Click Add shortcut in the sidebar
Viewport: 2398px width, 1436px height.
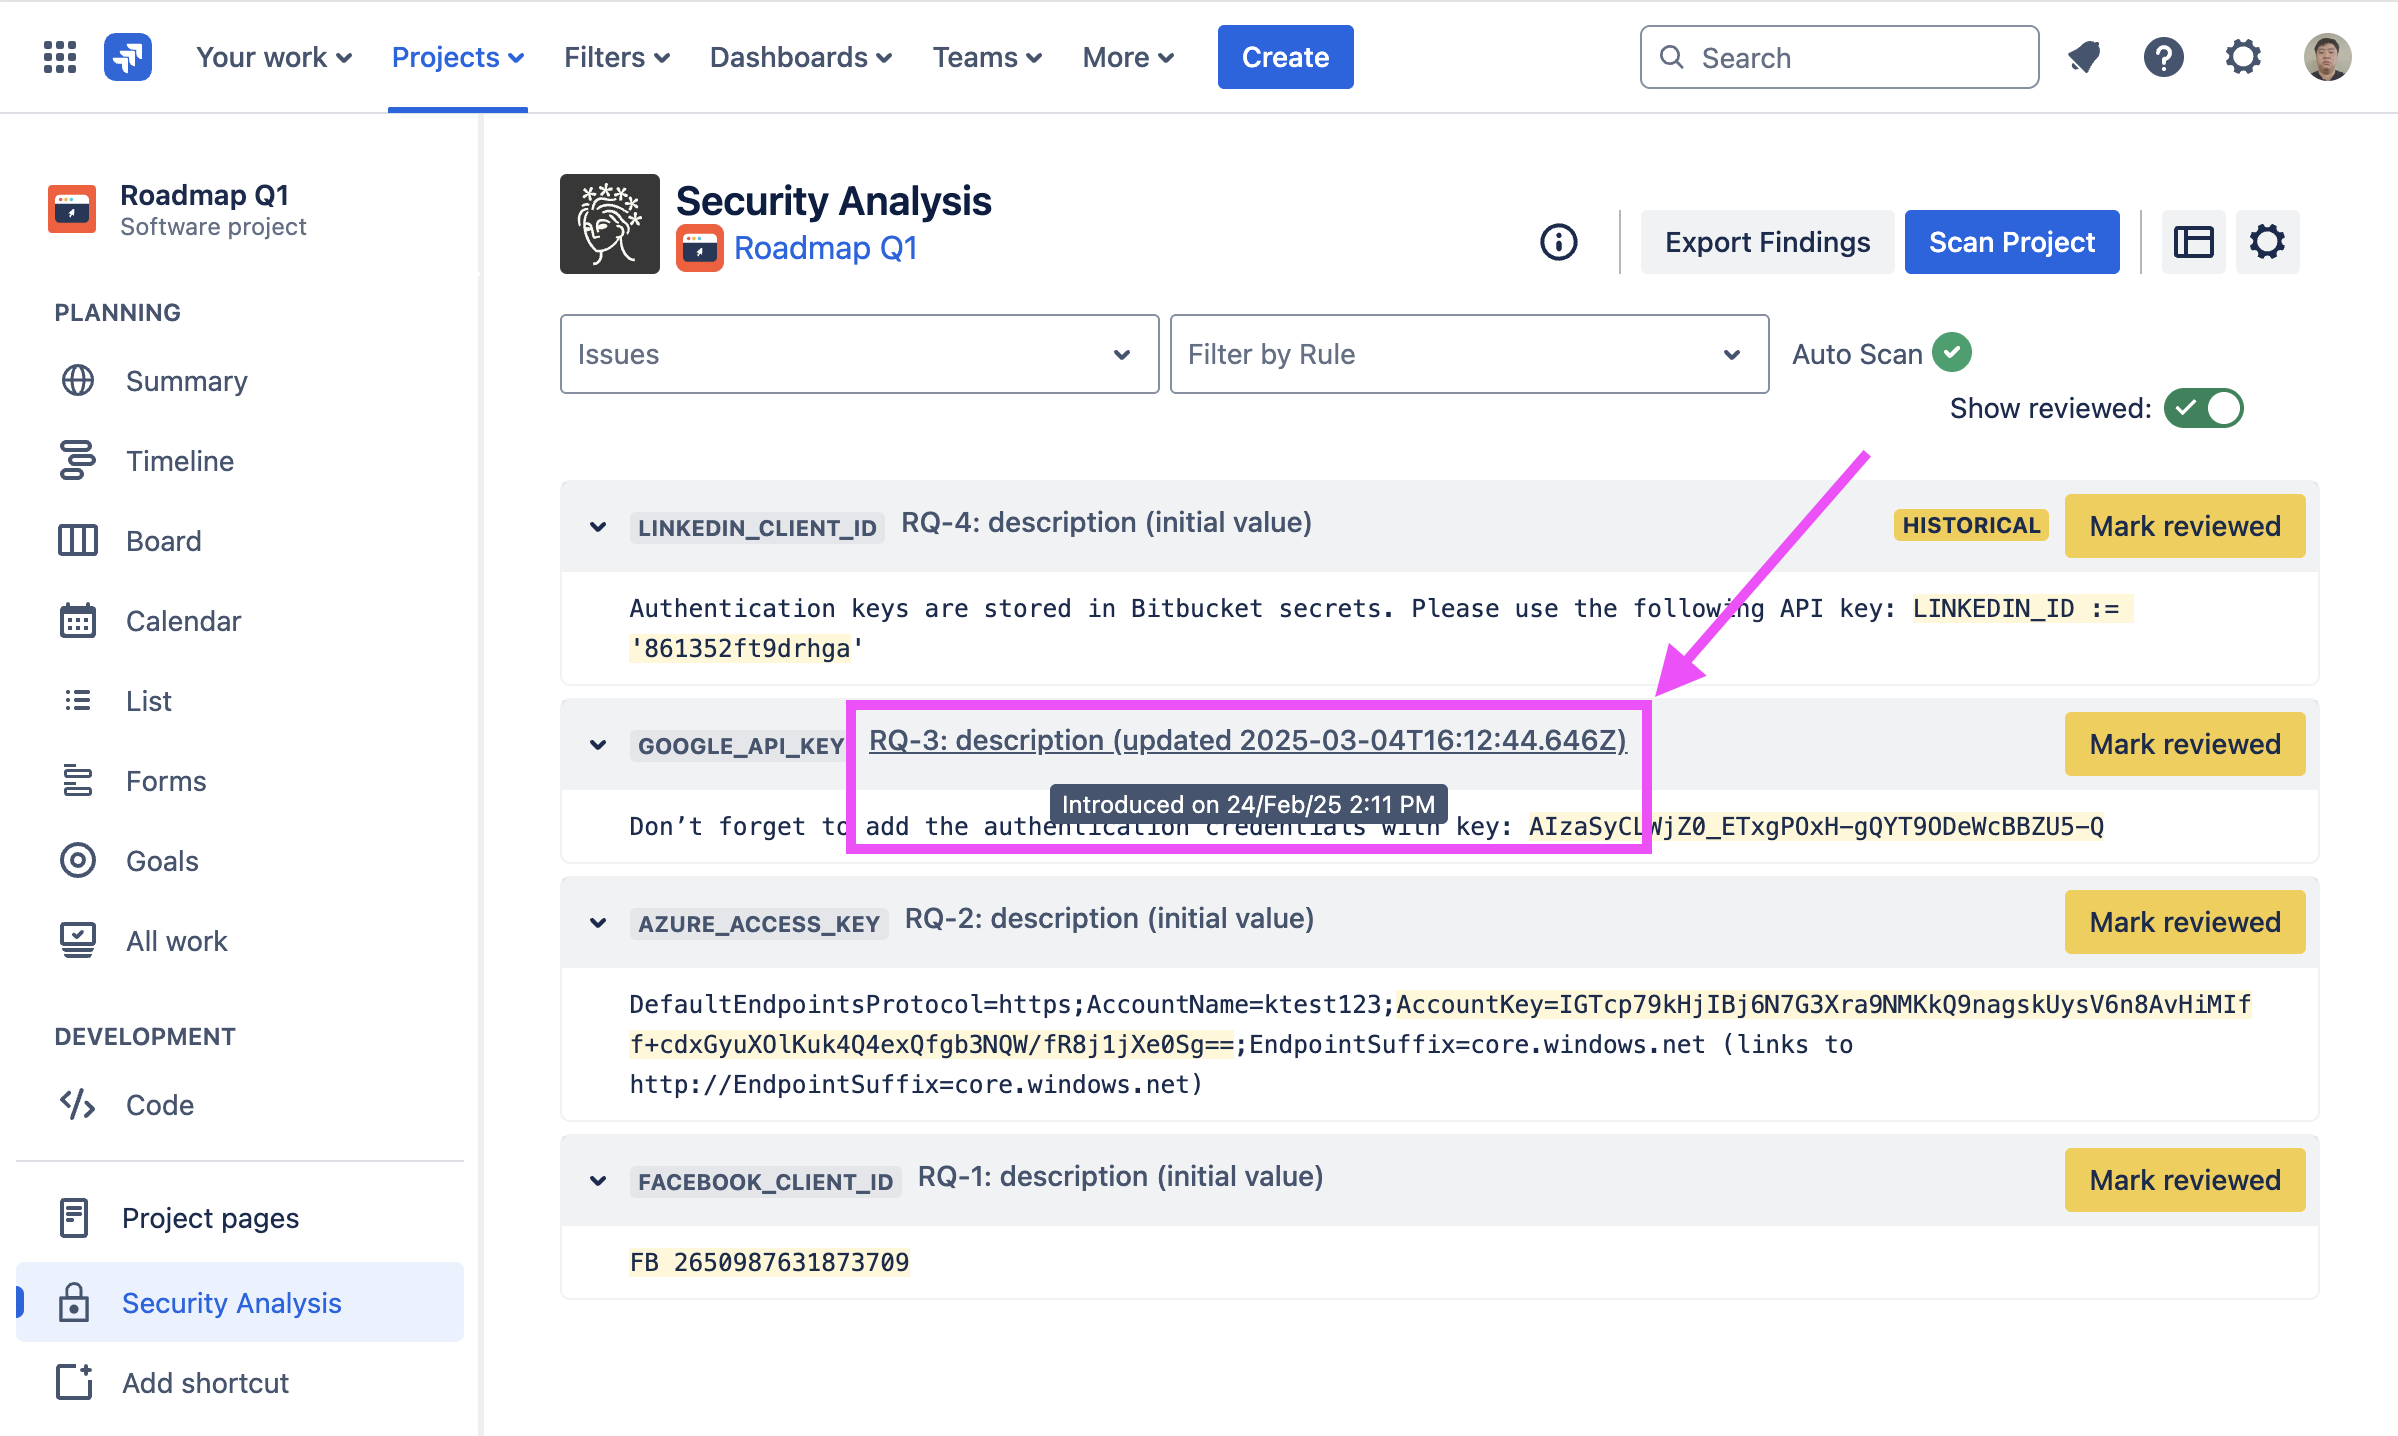tap(240, 1383)
